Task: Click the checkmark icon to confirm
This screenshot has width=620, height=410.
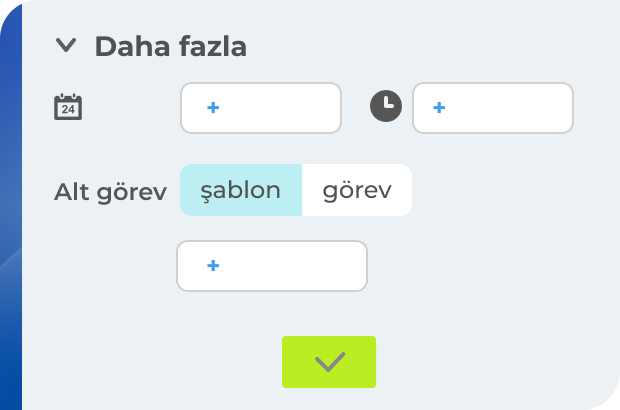Action: click(x=329, y=362)
